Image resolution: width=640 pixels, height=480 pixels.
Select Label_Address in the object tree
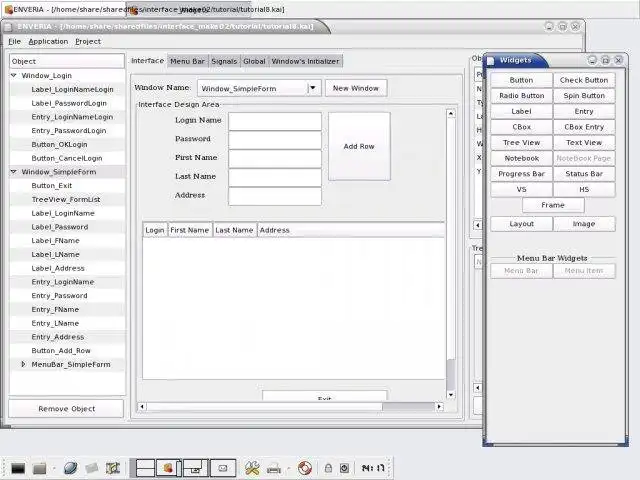point(58,268)
